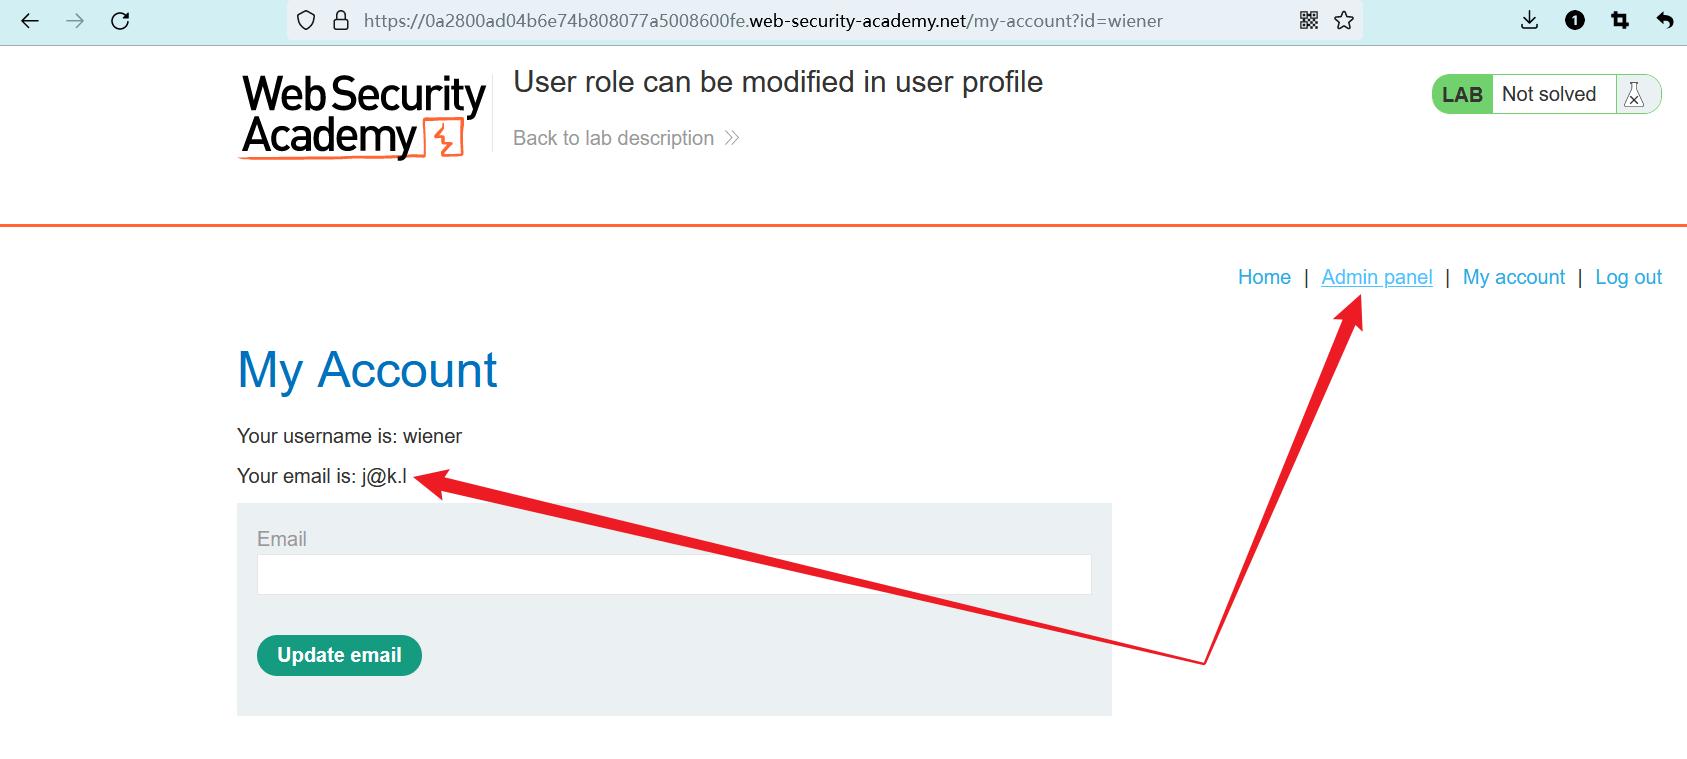
Task: Open the Admin panel link
Action: coord(1376,277)
